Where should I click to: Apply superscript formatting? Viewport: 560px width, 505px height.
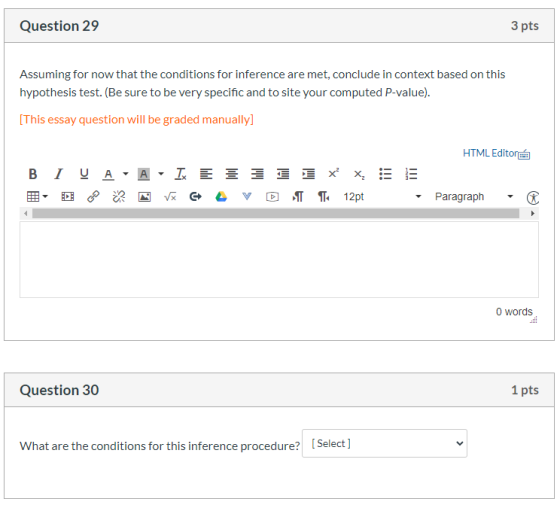click(x=334, y=173)
